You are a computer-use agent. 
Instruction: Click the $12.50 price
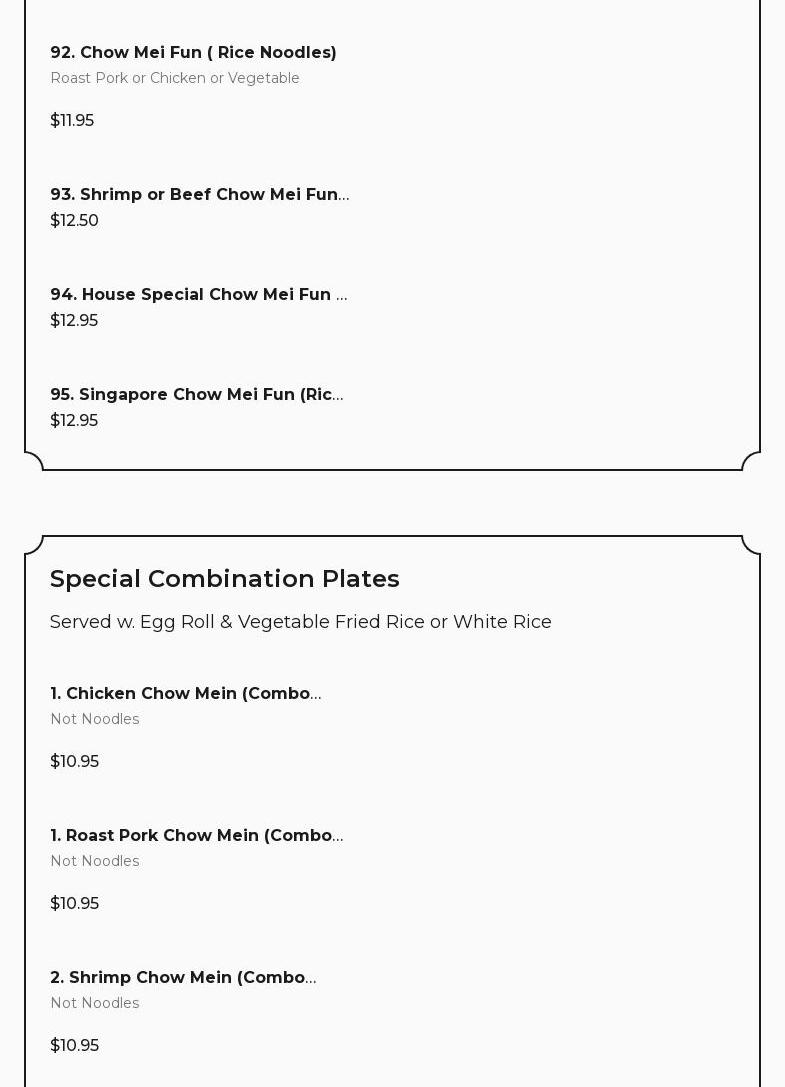pyautogui.click(x=74, y=220)
